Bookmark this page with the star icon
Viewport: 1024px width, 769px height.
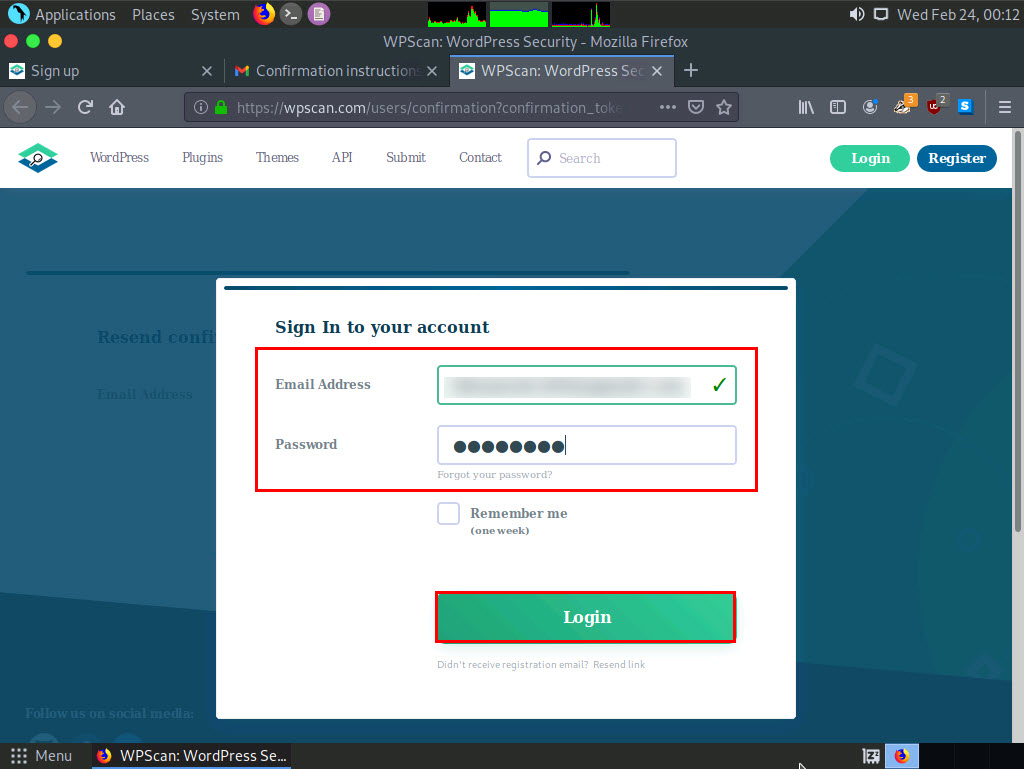(724, 107)
